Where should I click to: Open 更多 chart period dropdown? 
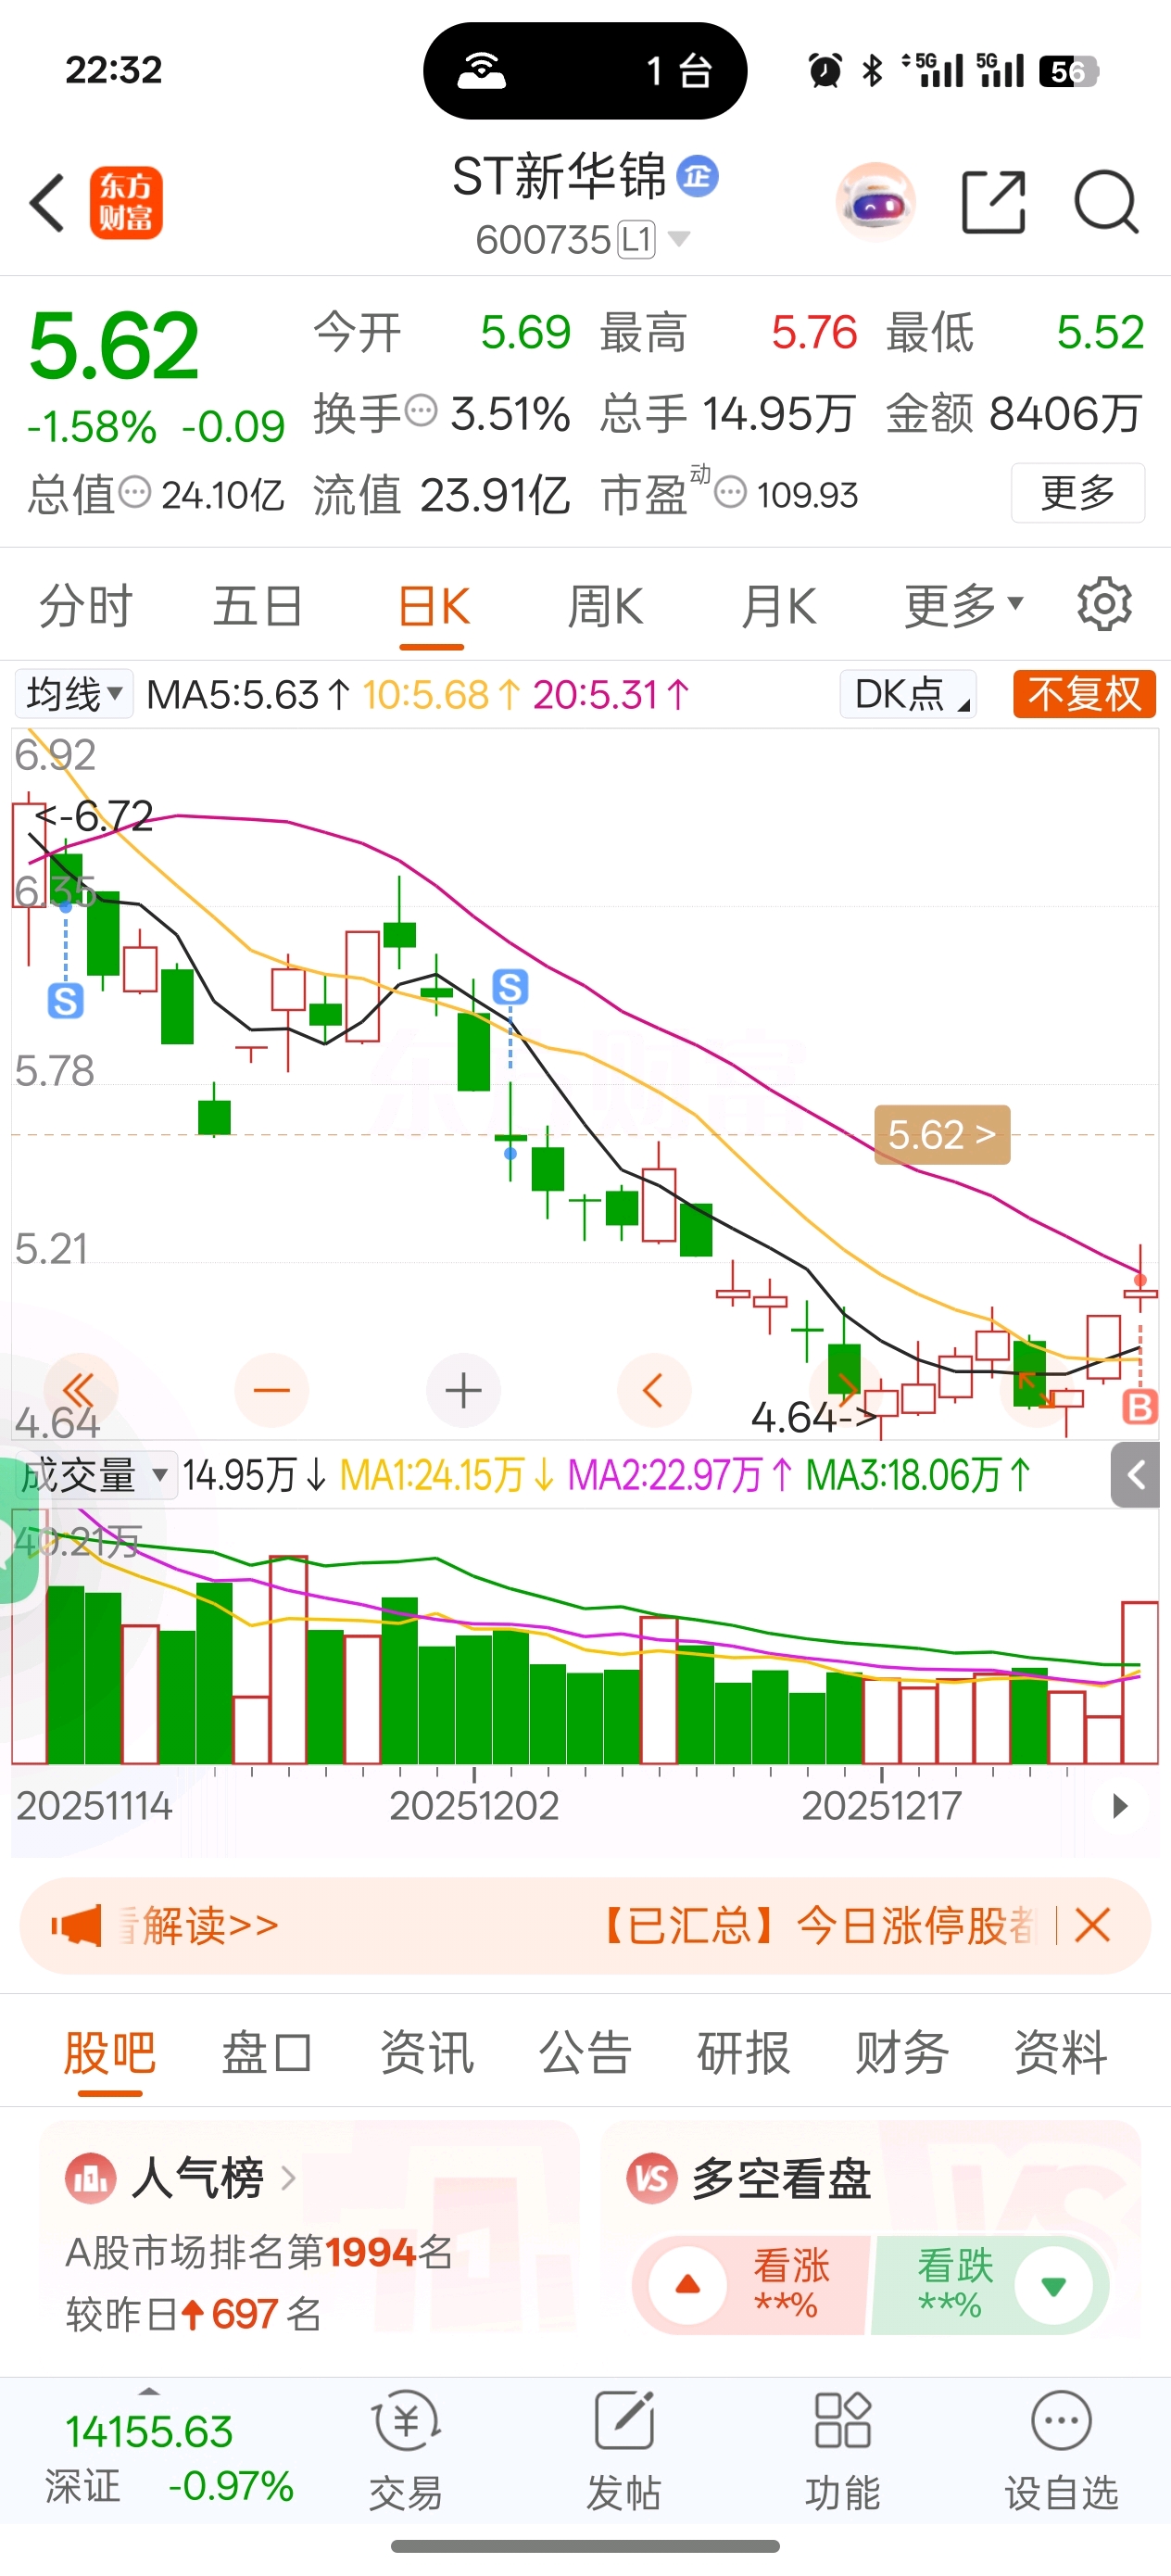[x=964, y=606]
